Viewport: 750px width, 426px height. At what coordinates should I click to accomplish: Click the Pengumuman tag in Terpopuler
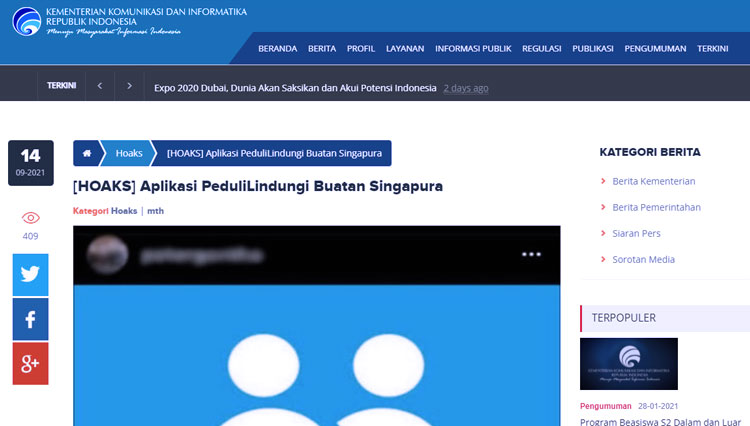(606, 406)
